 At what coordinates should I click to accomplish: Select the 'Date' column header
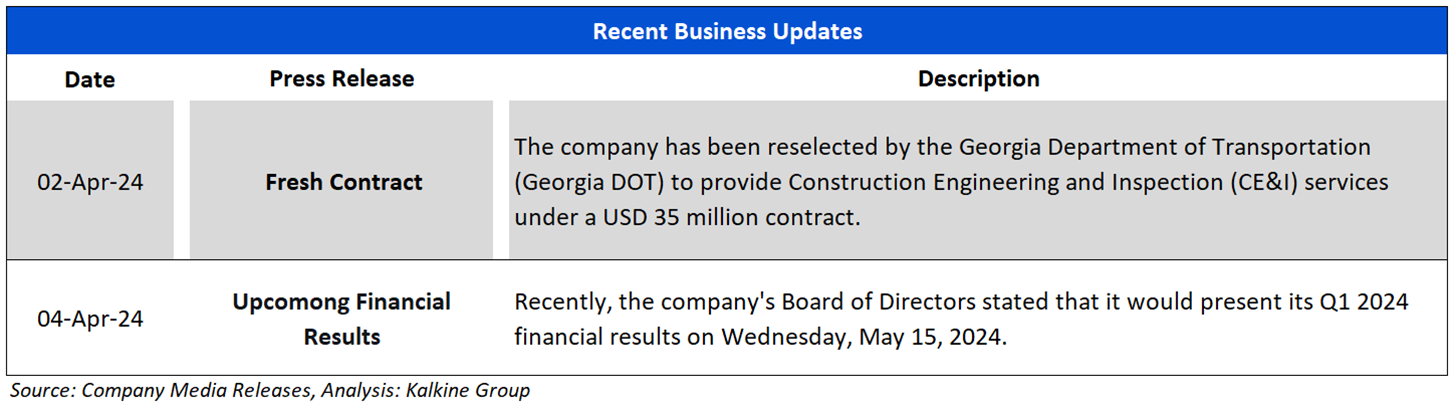pyautogui.click(x=90, y=79)
